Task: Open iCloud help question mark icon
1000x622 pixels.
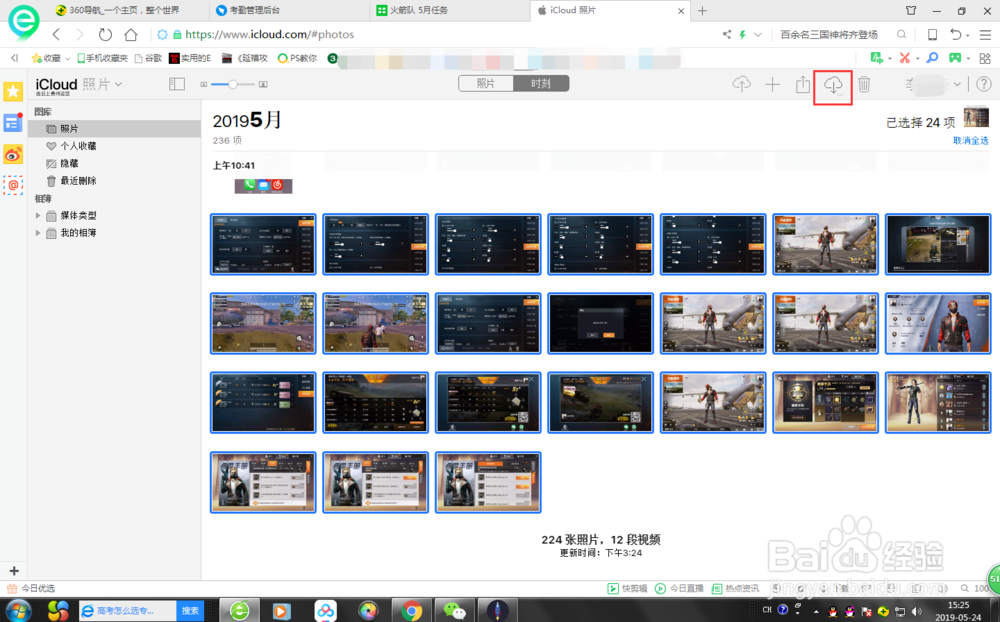Action: coord(984,84)
